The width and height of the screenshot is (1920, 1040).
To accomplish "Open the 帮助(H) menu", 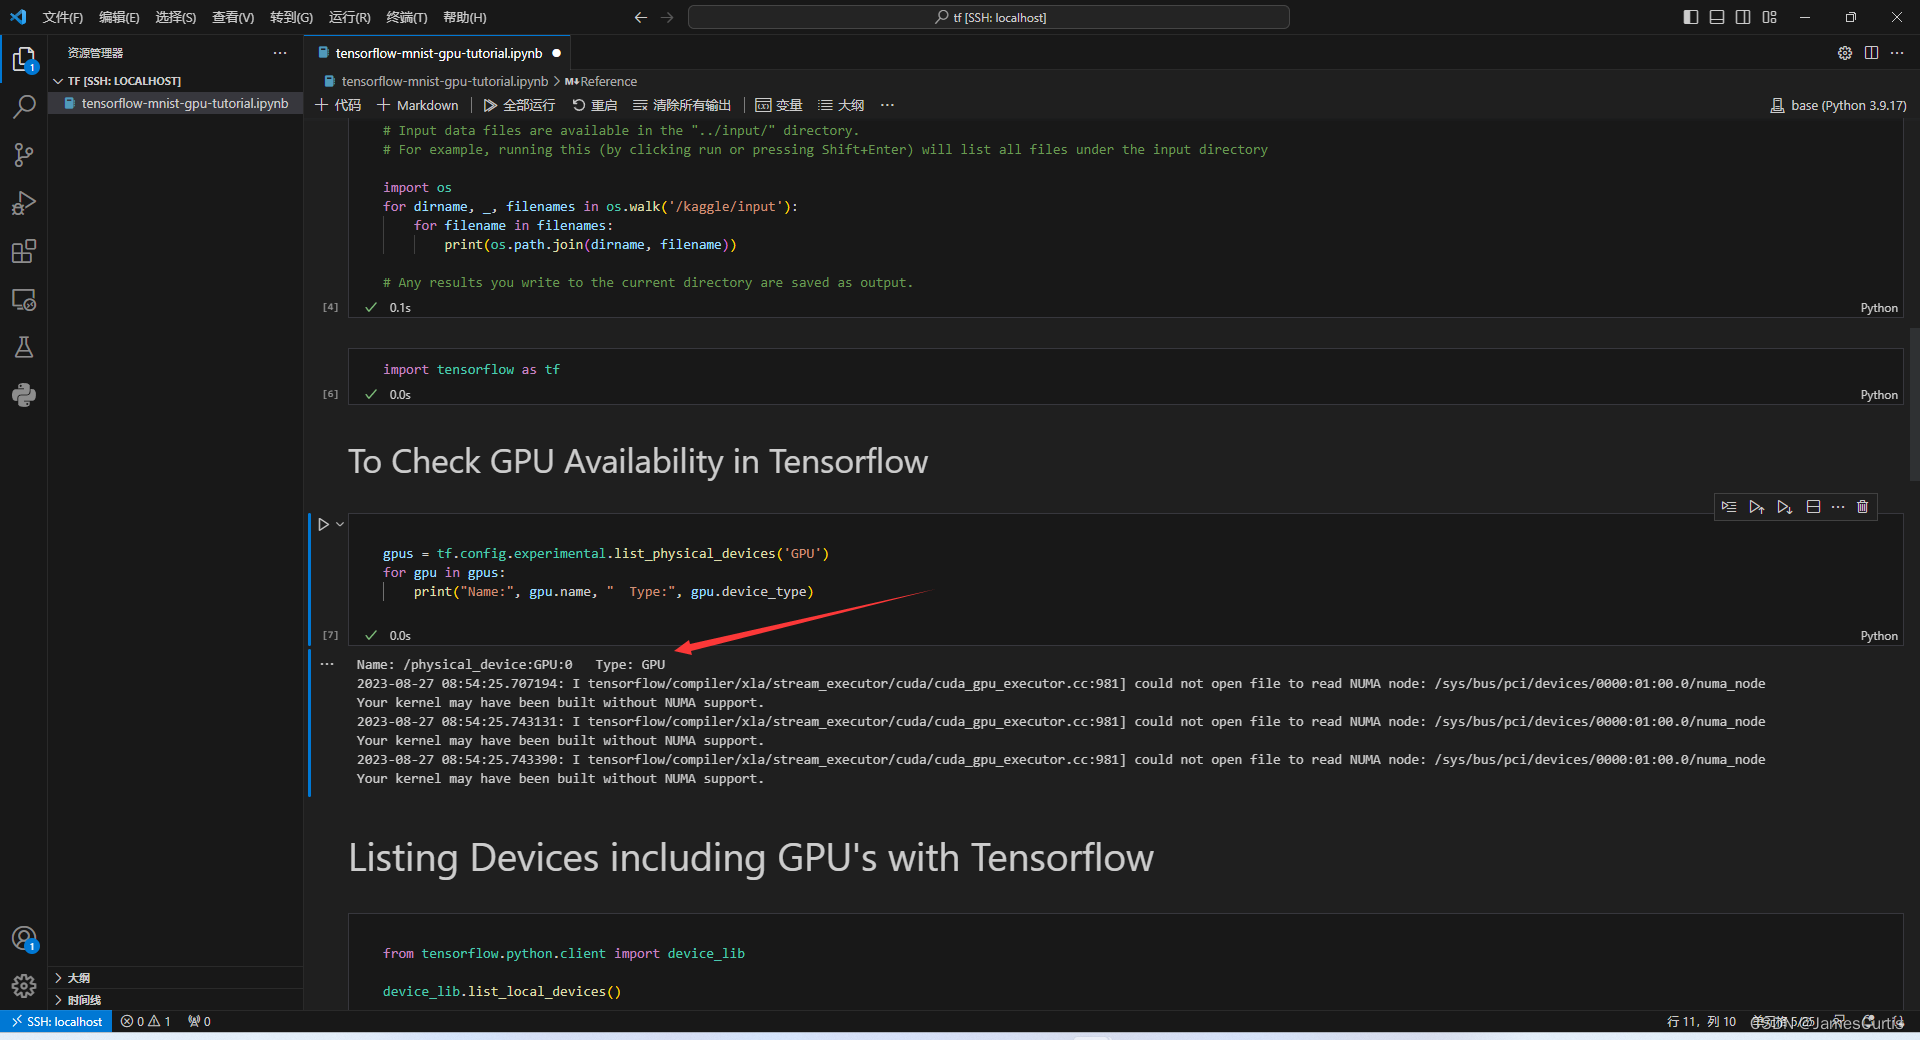I will click(464, 17).
